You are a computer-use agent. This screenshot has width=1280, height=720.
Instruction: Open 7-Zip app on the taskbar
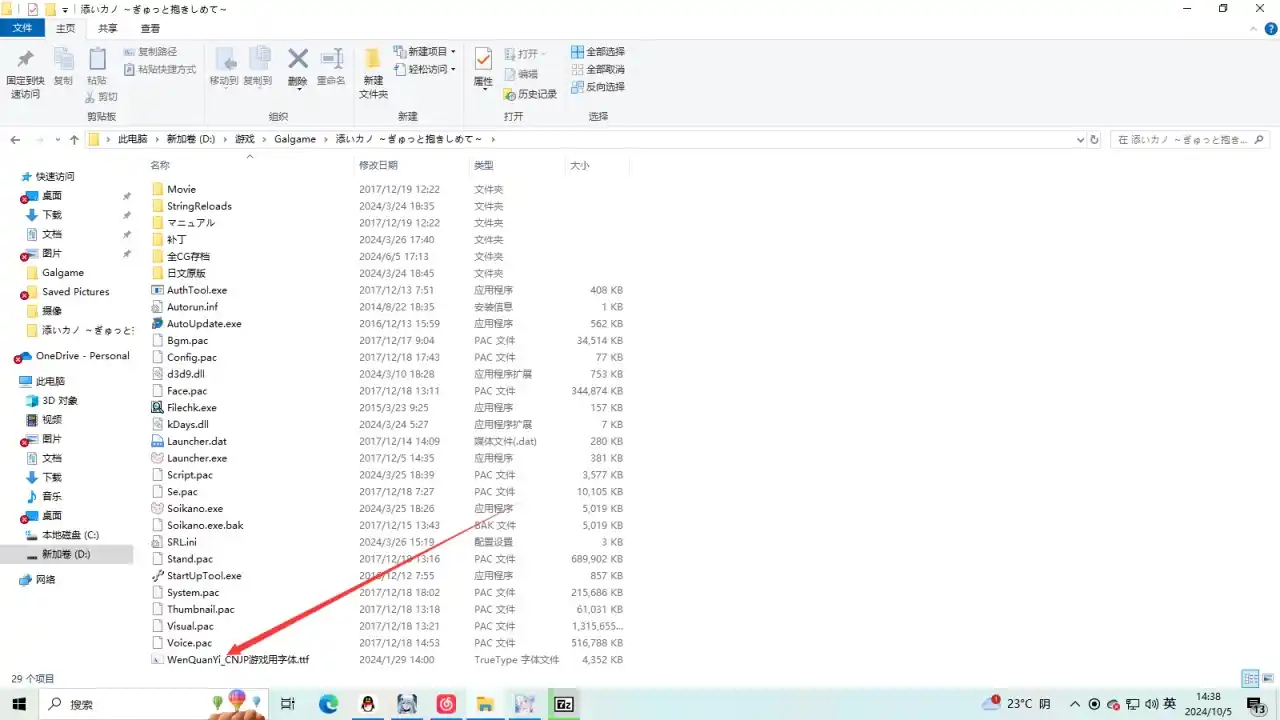point(564,704)
